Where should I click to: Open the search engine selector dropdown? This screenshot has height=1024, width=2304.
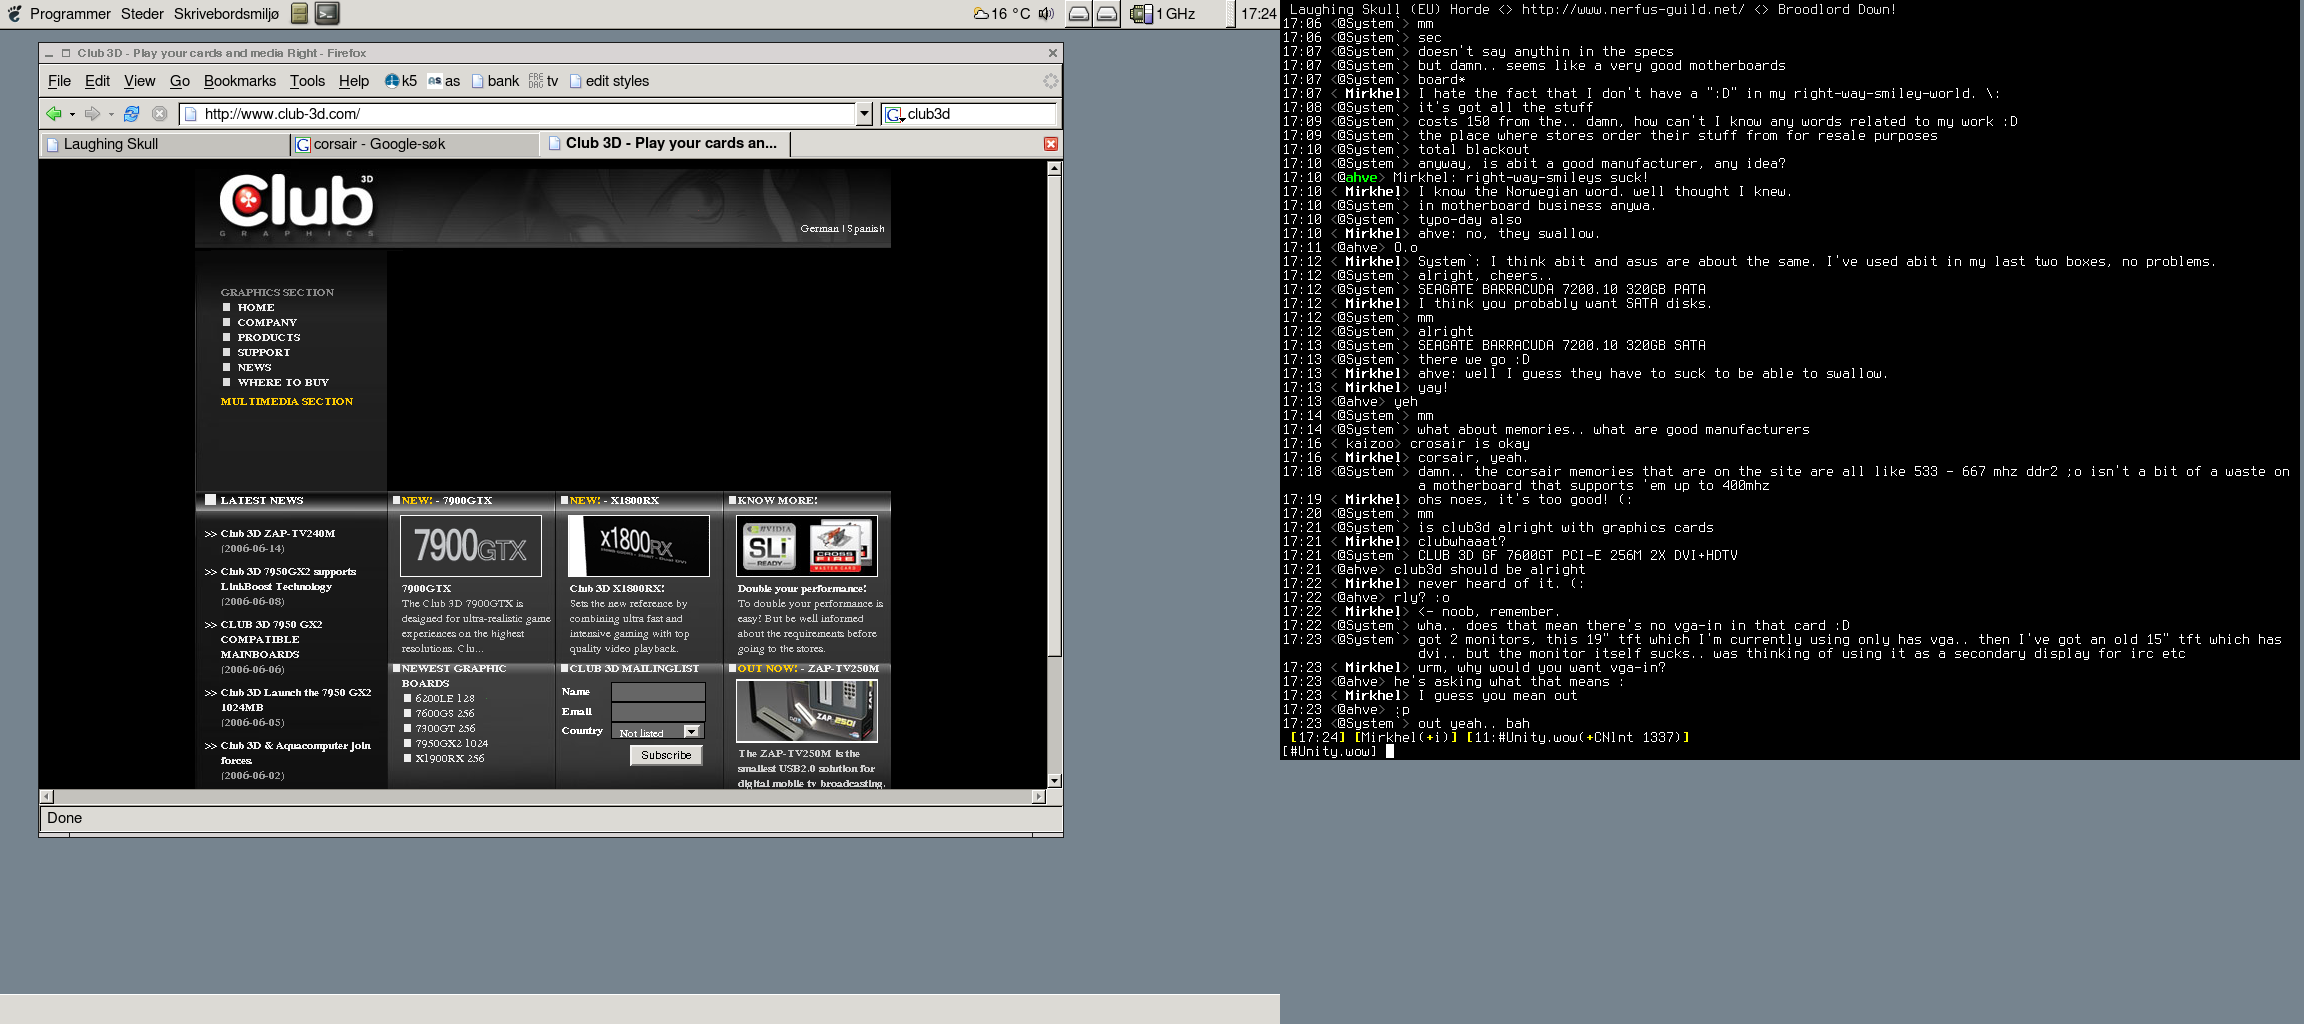[x=895, y=115]
